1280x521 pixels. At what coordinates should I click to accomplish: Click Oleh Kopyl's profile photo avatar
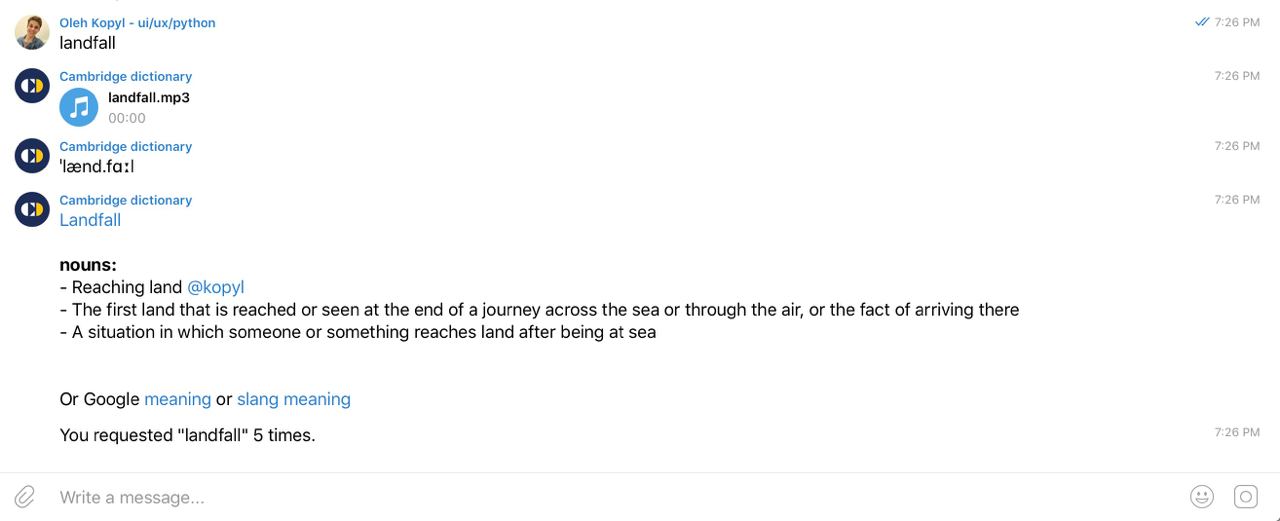[32, 32]
